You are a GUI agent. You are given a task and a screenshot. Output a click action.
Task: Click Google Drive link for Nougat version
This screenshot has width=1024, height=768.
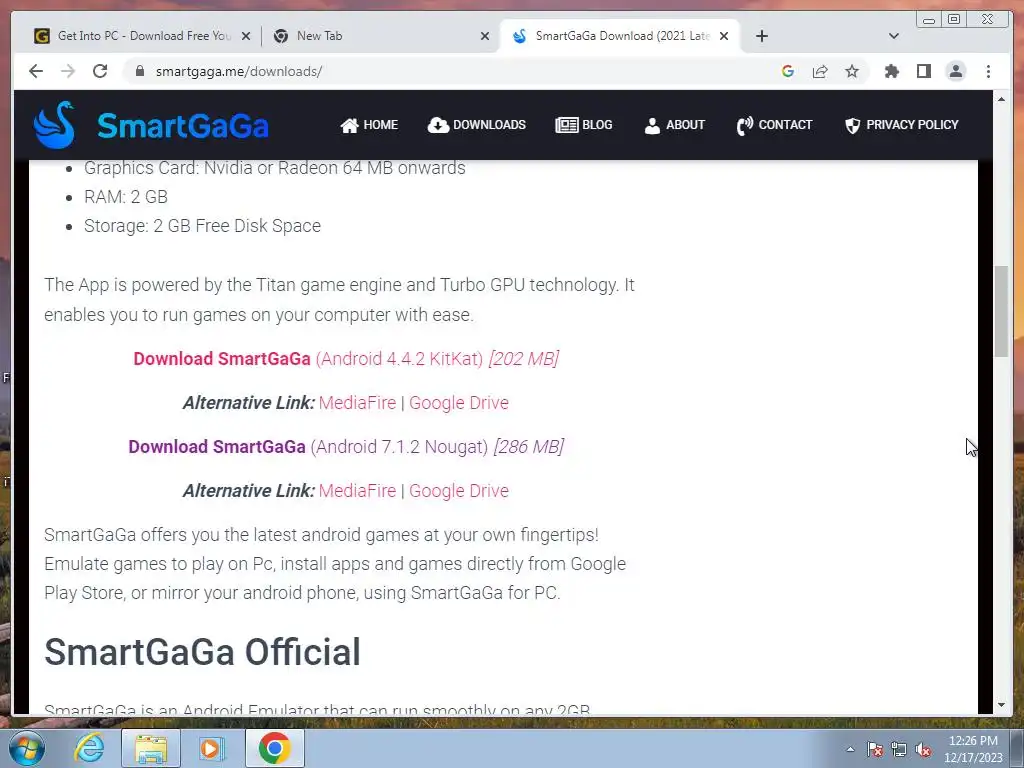click(458, 491)
